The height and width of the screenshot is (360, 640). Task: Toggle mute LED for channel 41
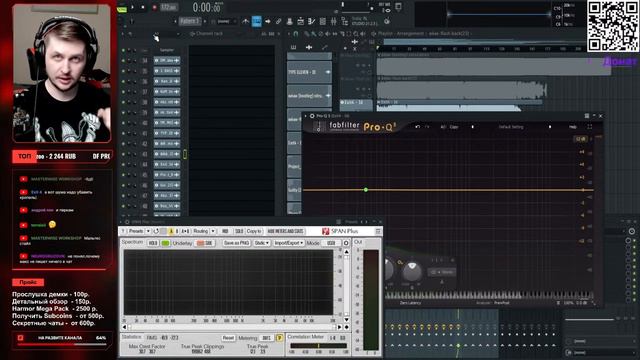point(123,133)
